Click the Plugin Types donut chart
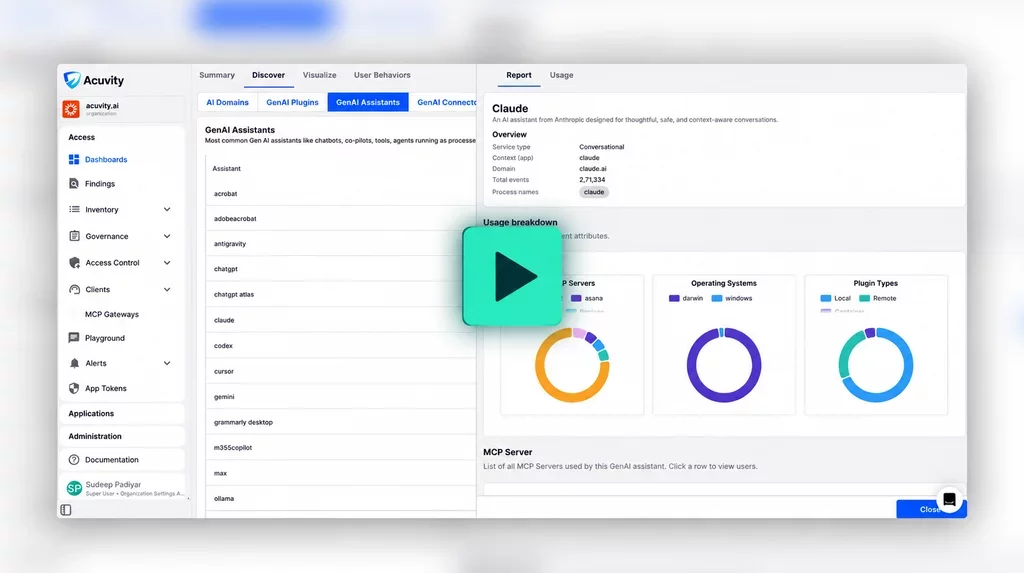This screenshot has width=1024, height=573. tap(875, 365)
